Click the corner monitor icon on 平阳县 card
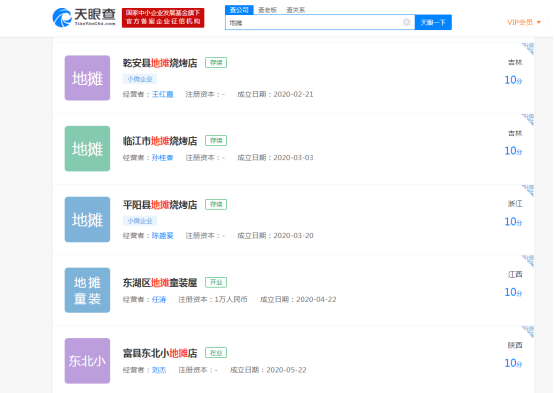 tap(528, 190)
